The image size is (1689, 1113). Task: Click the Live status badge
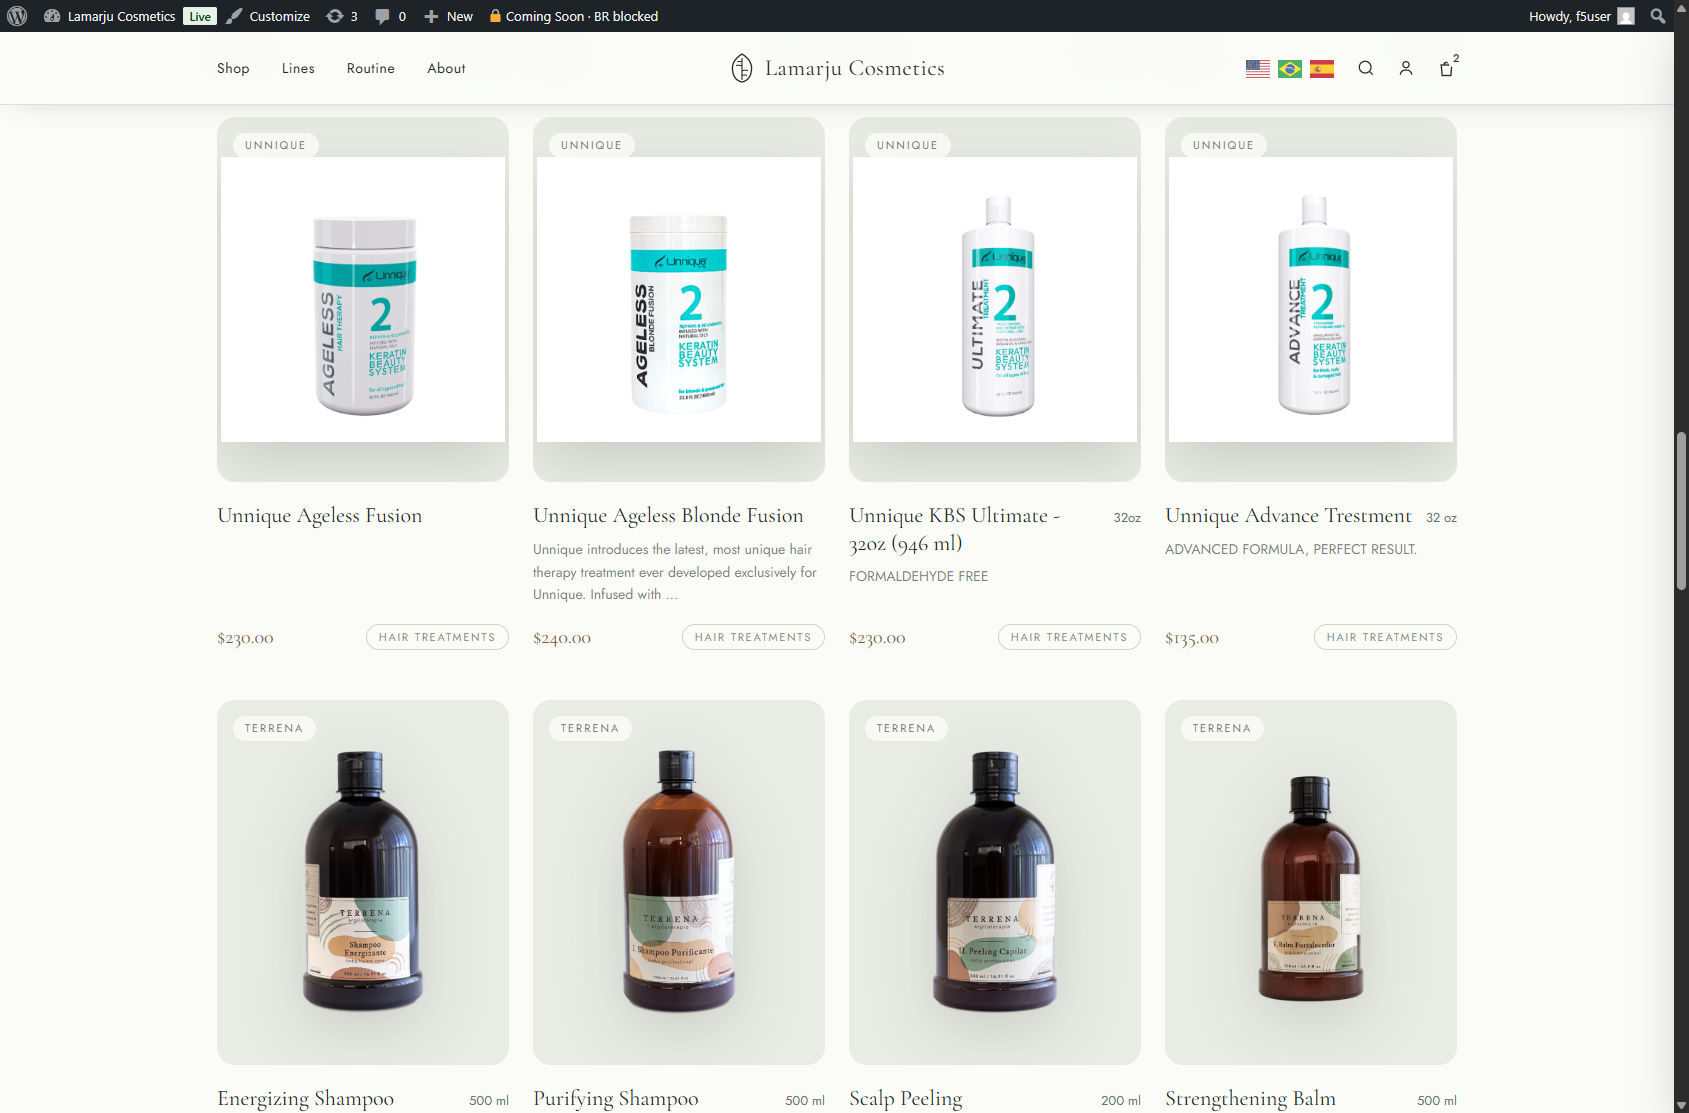(200, 16)
